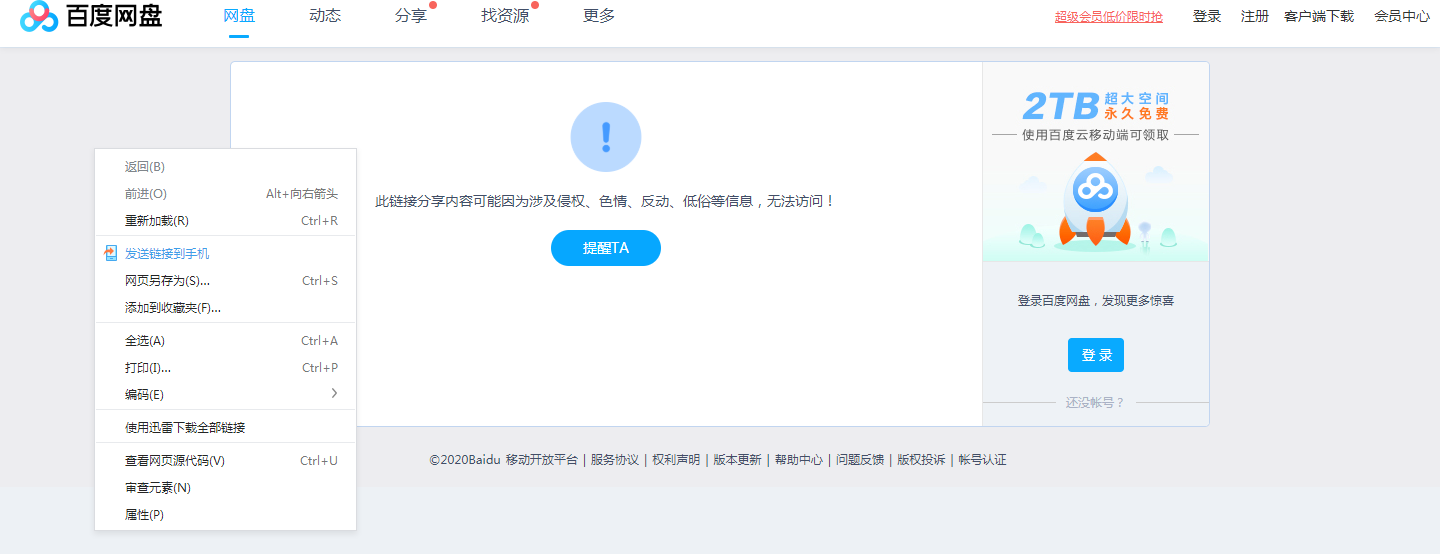Open the 分享 tab
The height and width of the screenshot is (554, 1440).
pos(411,16)
